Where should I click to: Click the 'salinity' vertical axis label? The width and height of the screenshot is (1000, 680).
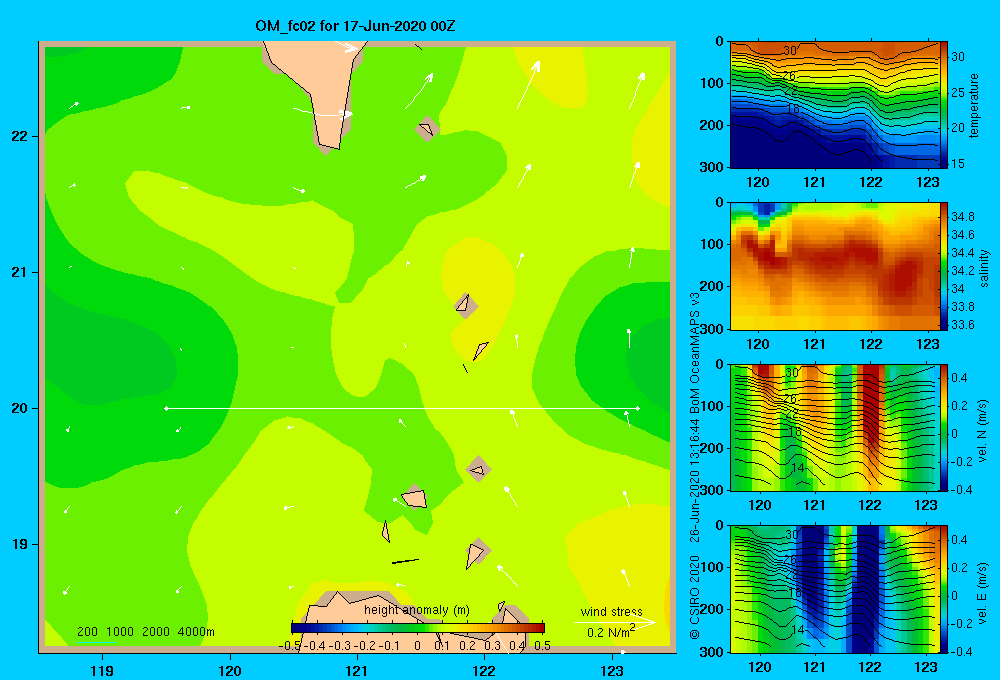(984, 268)
